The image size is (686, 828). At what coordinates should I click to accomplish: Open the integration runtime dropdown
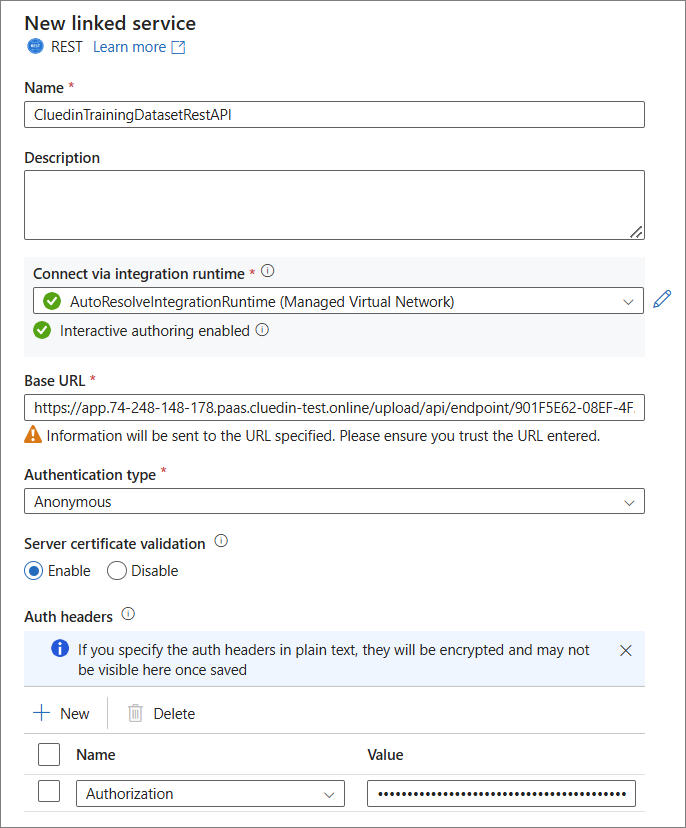click(x=628, y=300)
